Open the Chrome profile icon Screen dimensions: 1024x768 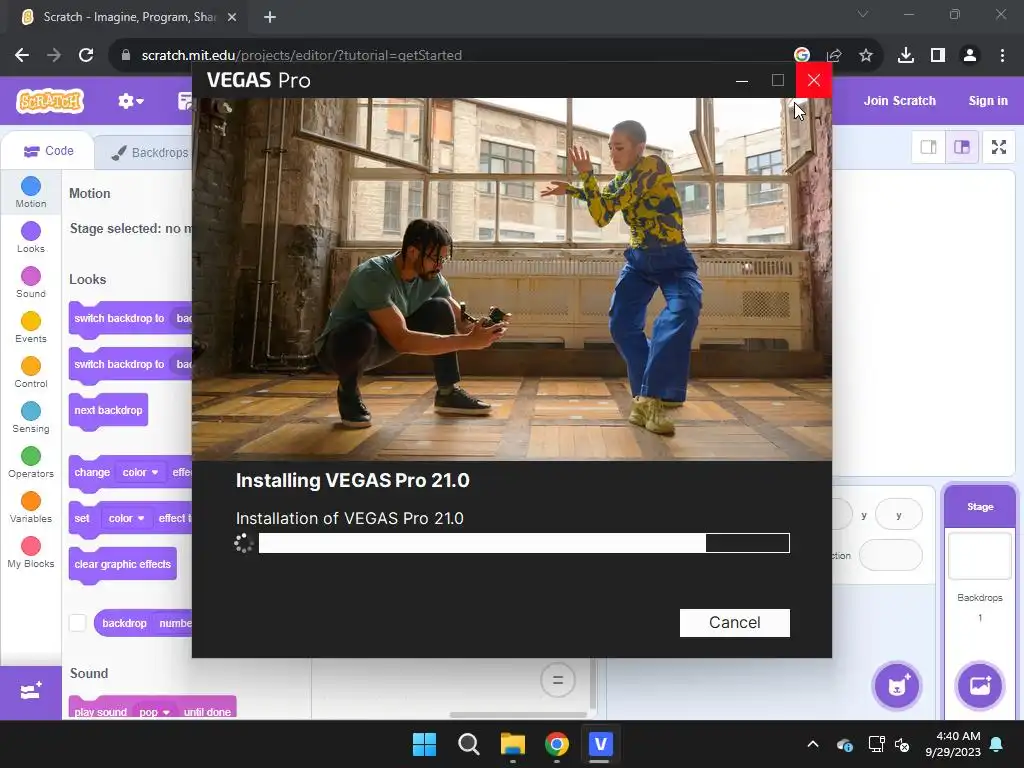[970, 56]
